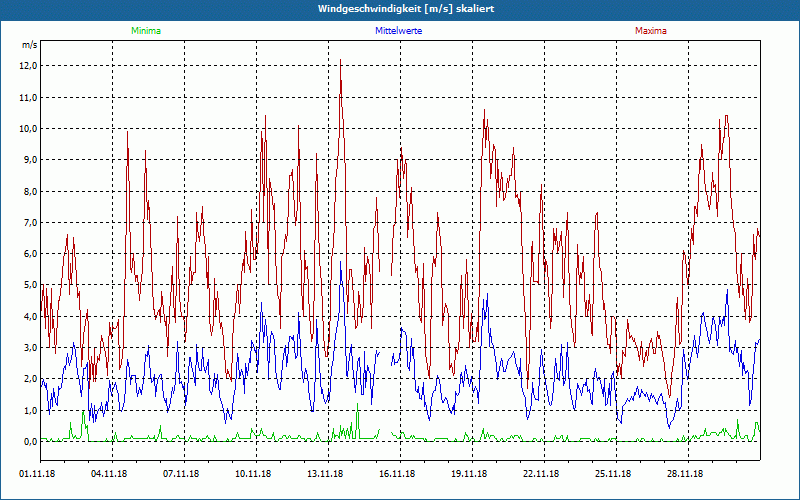The height and width of the screenshot is (500, 800).
Task: Click the 9,0 y-axis value
Action: click(x=31, y=160)
